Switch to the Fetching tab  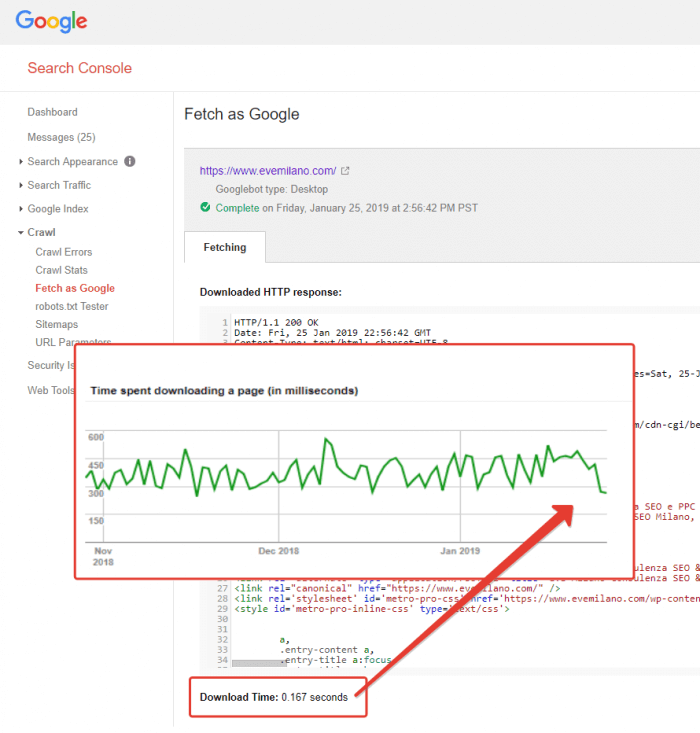(x=224, y=247)
